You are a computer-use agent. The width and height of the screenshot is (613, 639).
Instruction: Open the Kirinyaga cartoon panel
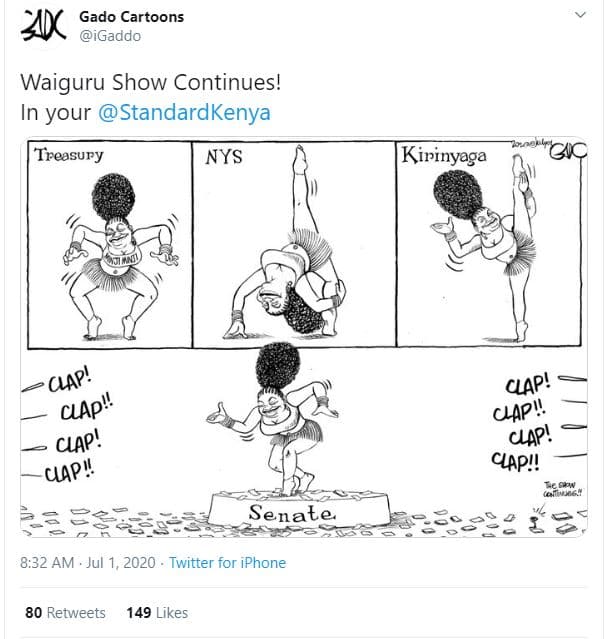coord(489,245)
